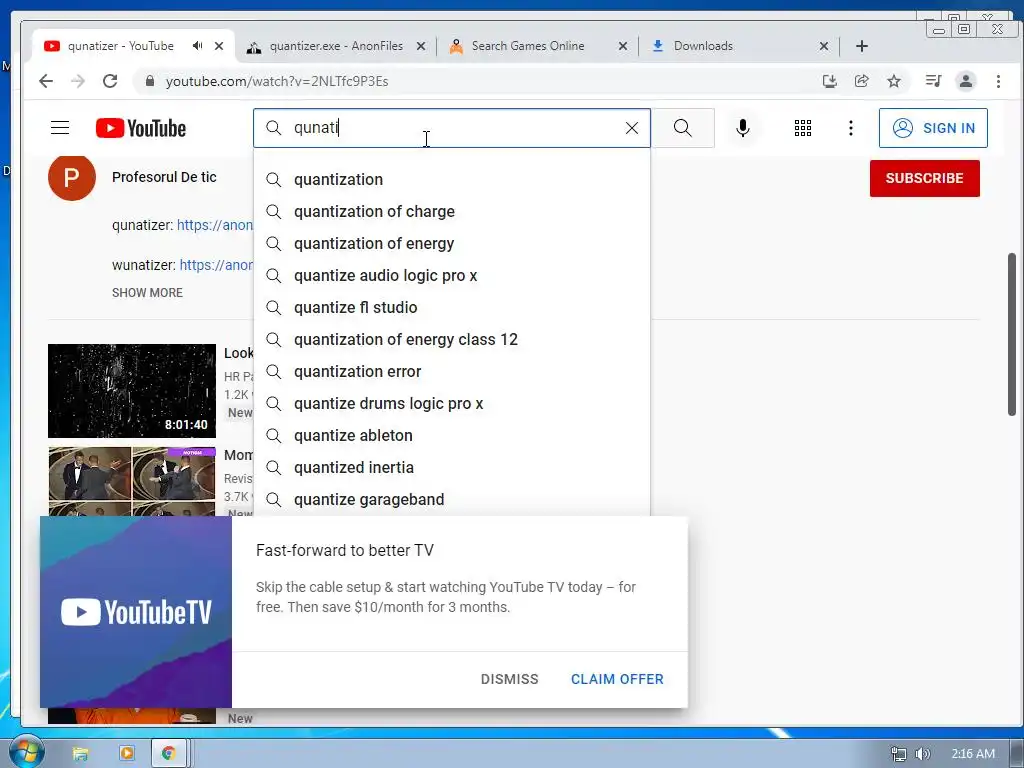
Task: Open YouTube apps grid
Action: click(803, 128)
